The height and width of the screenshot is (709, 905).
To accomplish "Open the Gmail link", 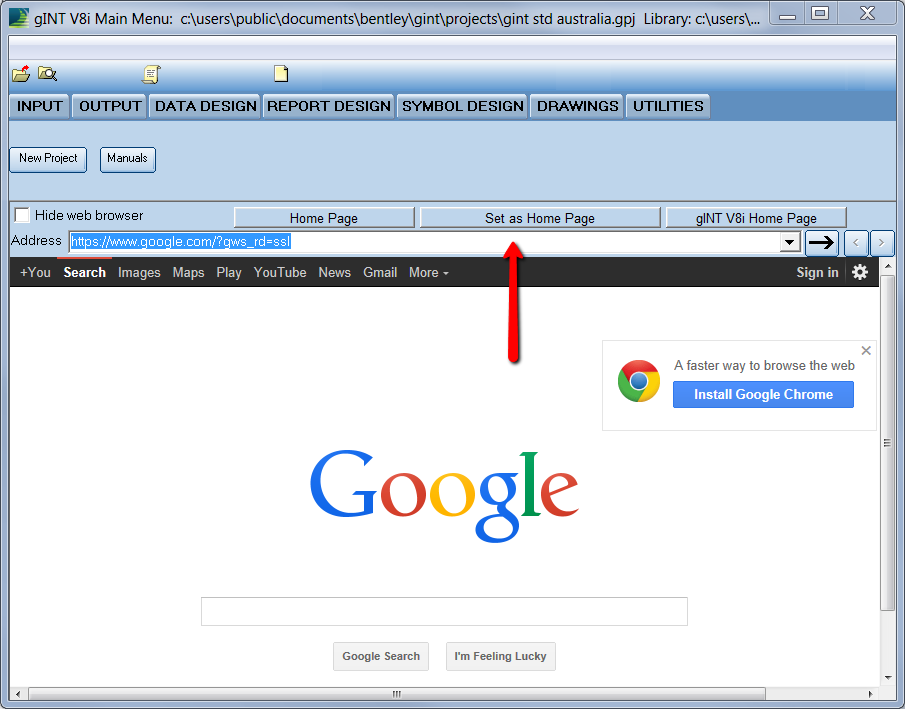I will [x=380, y=273].
